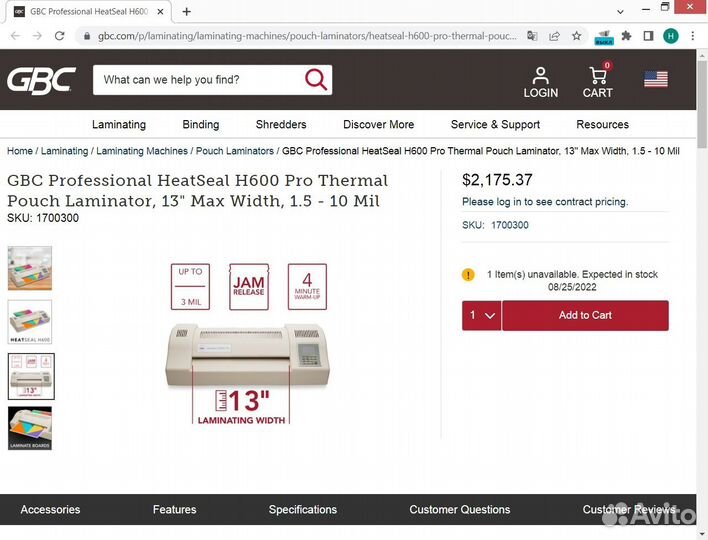Select the HeatSeal H600 labeled thumbnail
Image resolution: width=708 pixels, height=540 pixels.
30,322
